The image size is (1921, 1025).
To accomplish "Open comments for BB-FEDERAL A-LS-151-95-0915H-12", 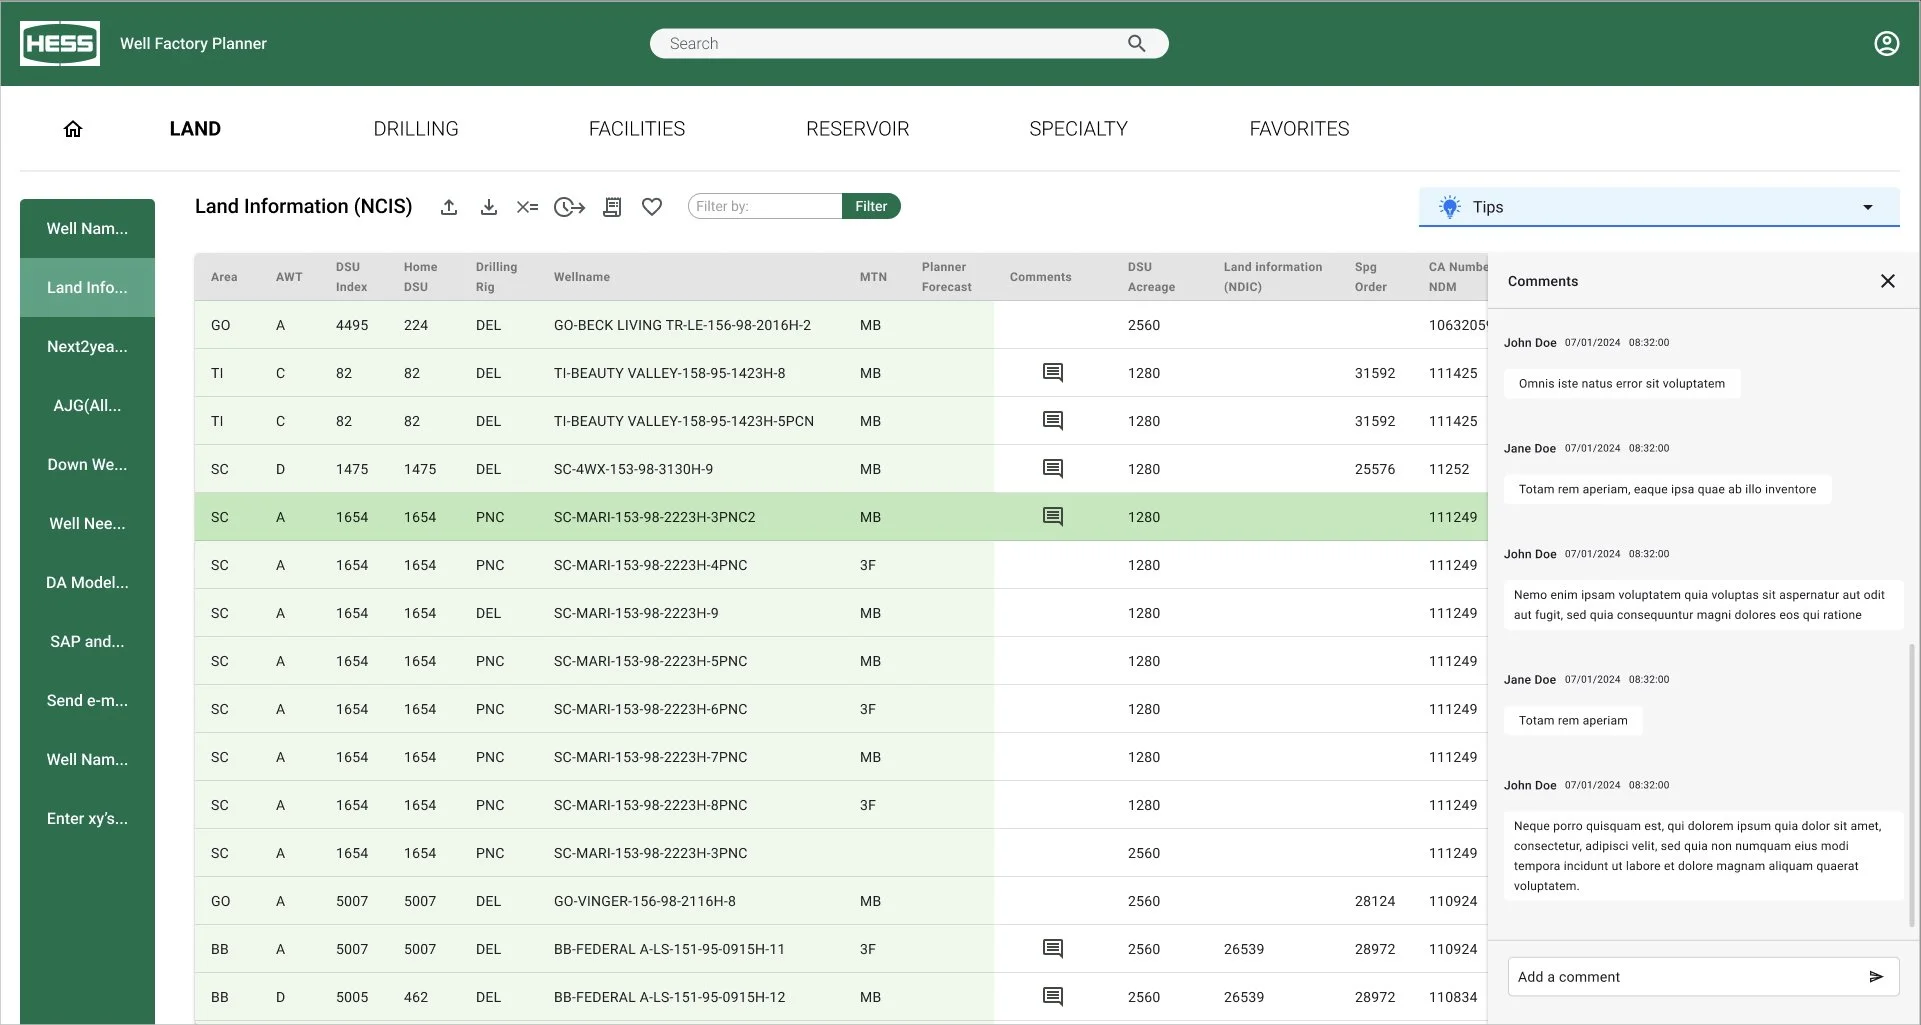I will (x=1053, y=997).
